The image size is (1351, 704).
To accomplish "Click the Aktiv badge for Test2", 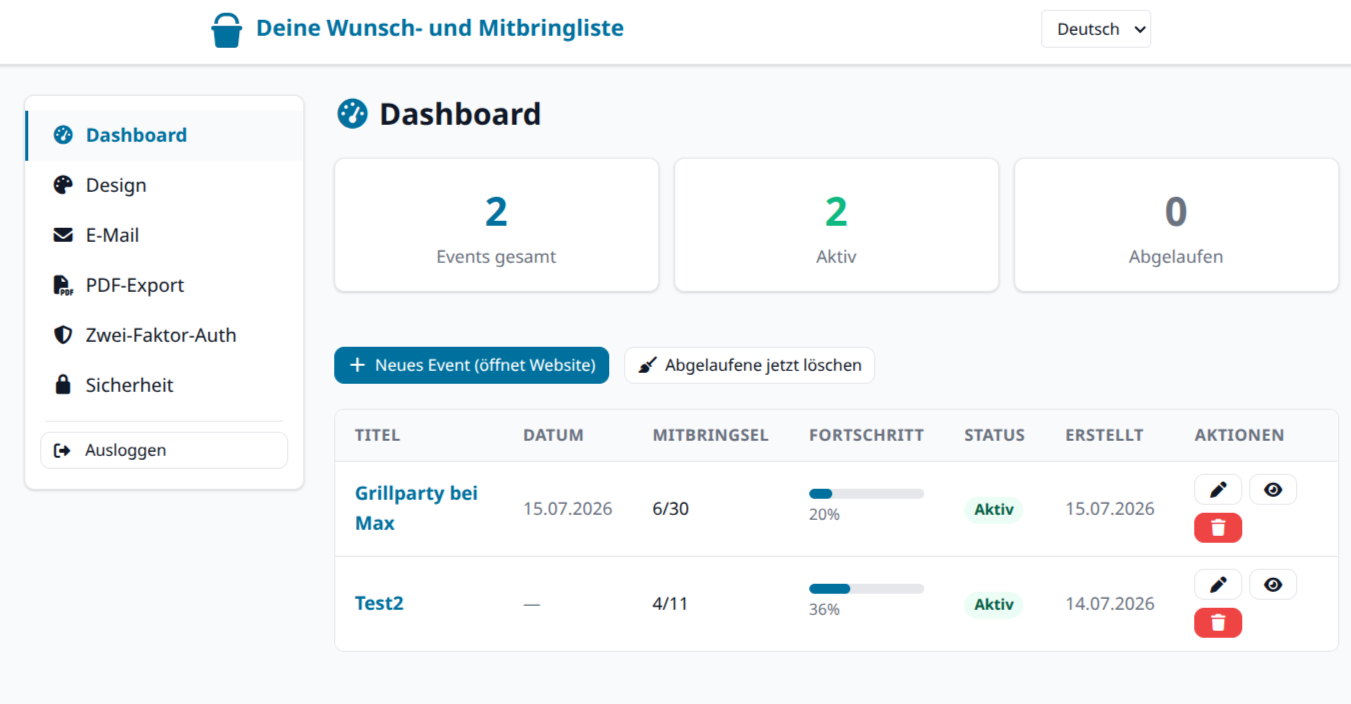I will tap(994, 604).
